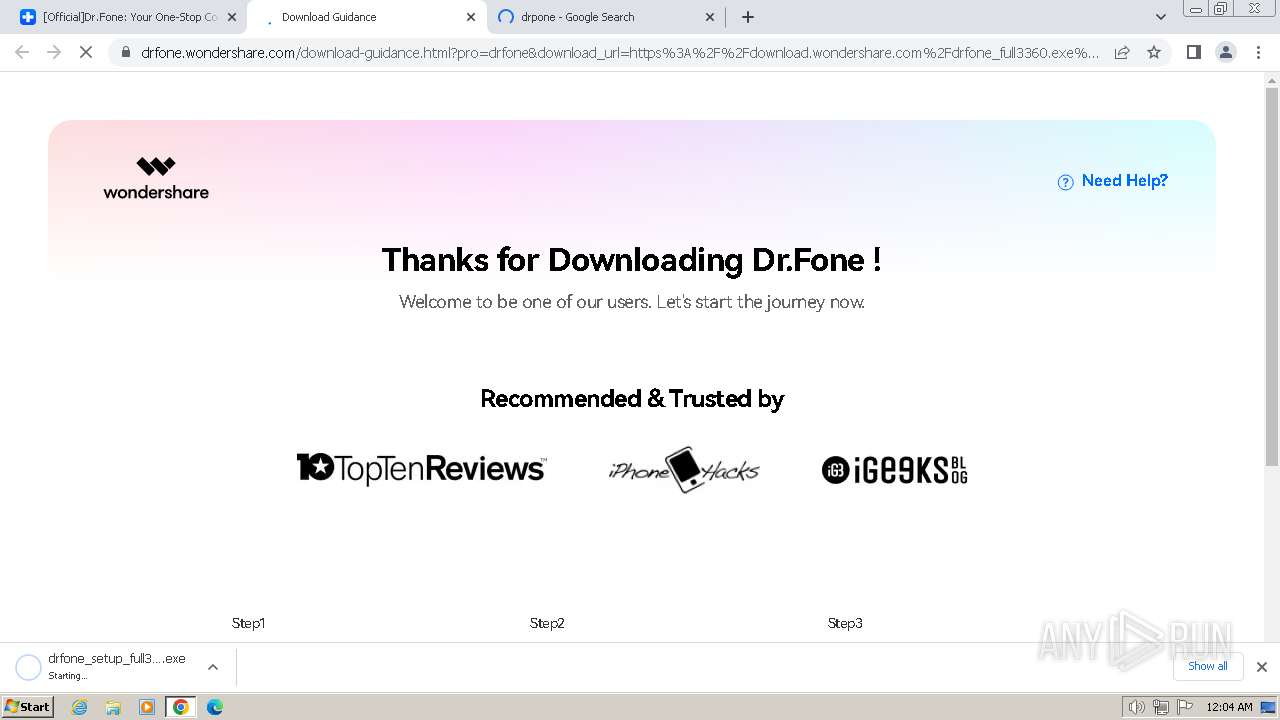Open the Windows Start menu
Image resolution: width=1280 pixels, height=720 pixels.
pyautogui.click(x=27, y=707)
